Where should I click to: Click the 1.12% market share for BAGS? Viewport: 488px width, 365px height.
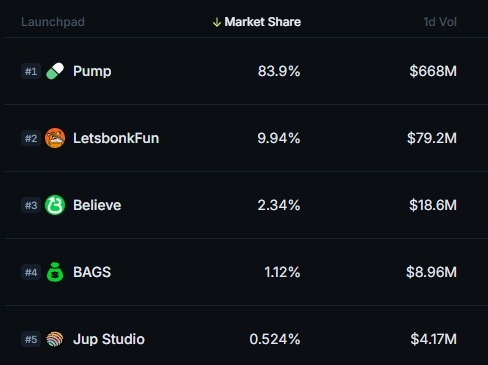pyautogui.click(x=282, y=272)
